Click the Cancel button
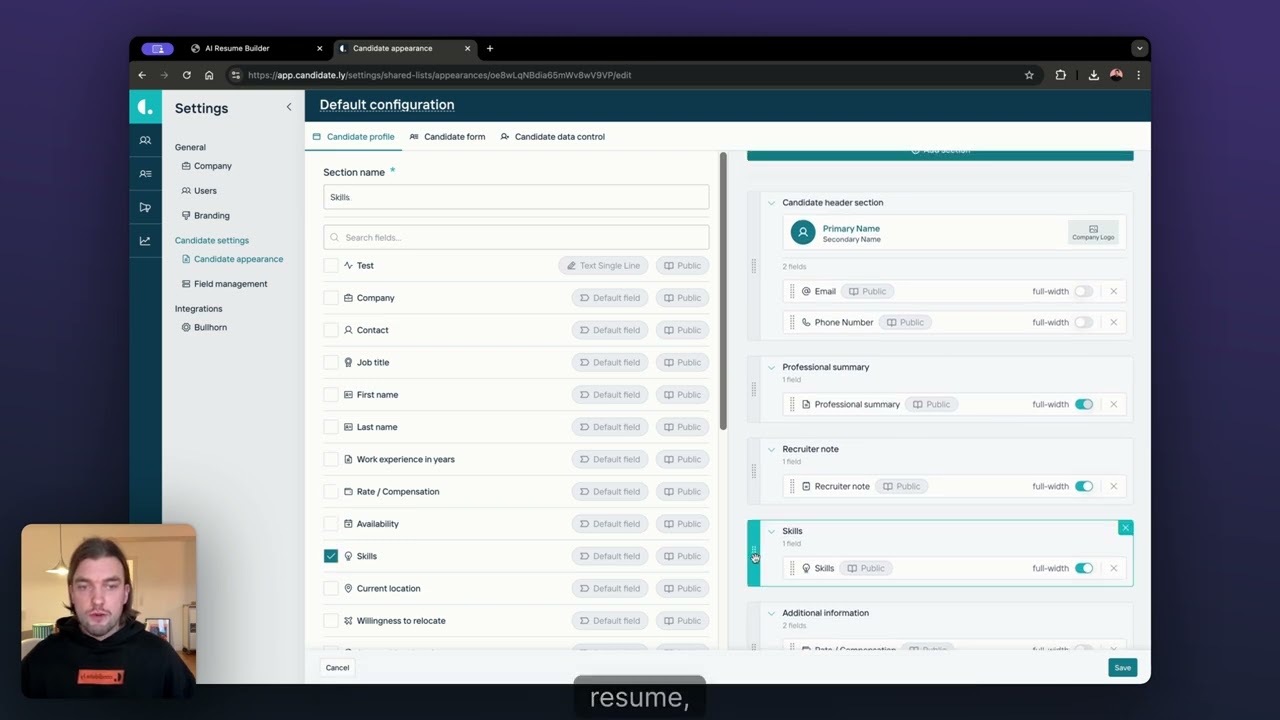Image resolution: width=1280 pixels, height=720 pixels. (x=337, y=668)
